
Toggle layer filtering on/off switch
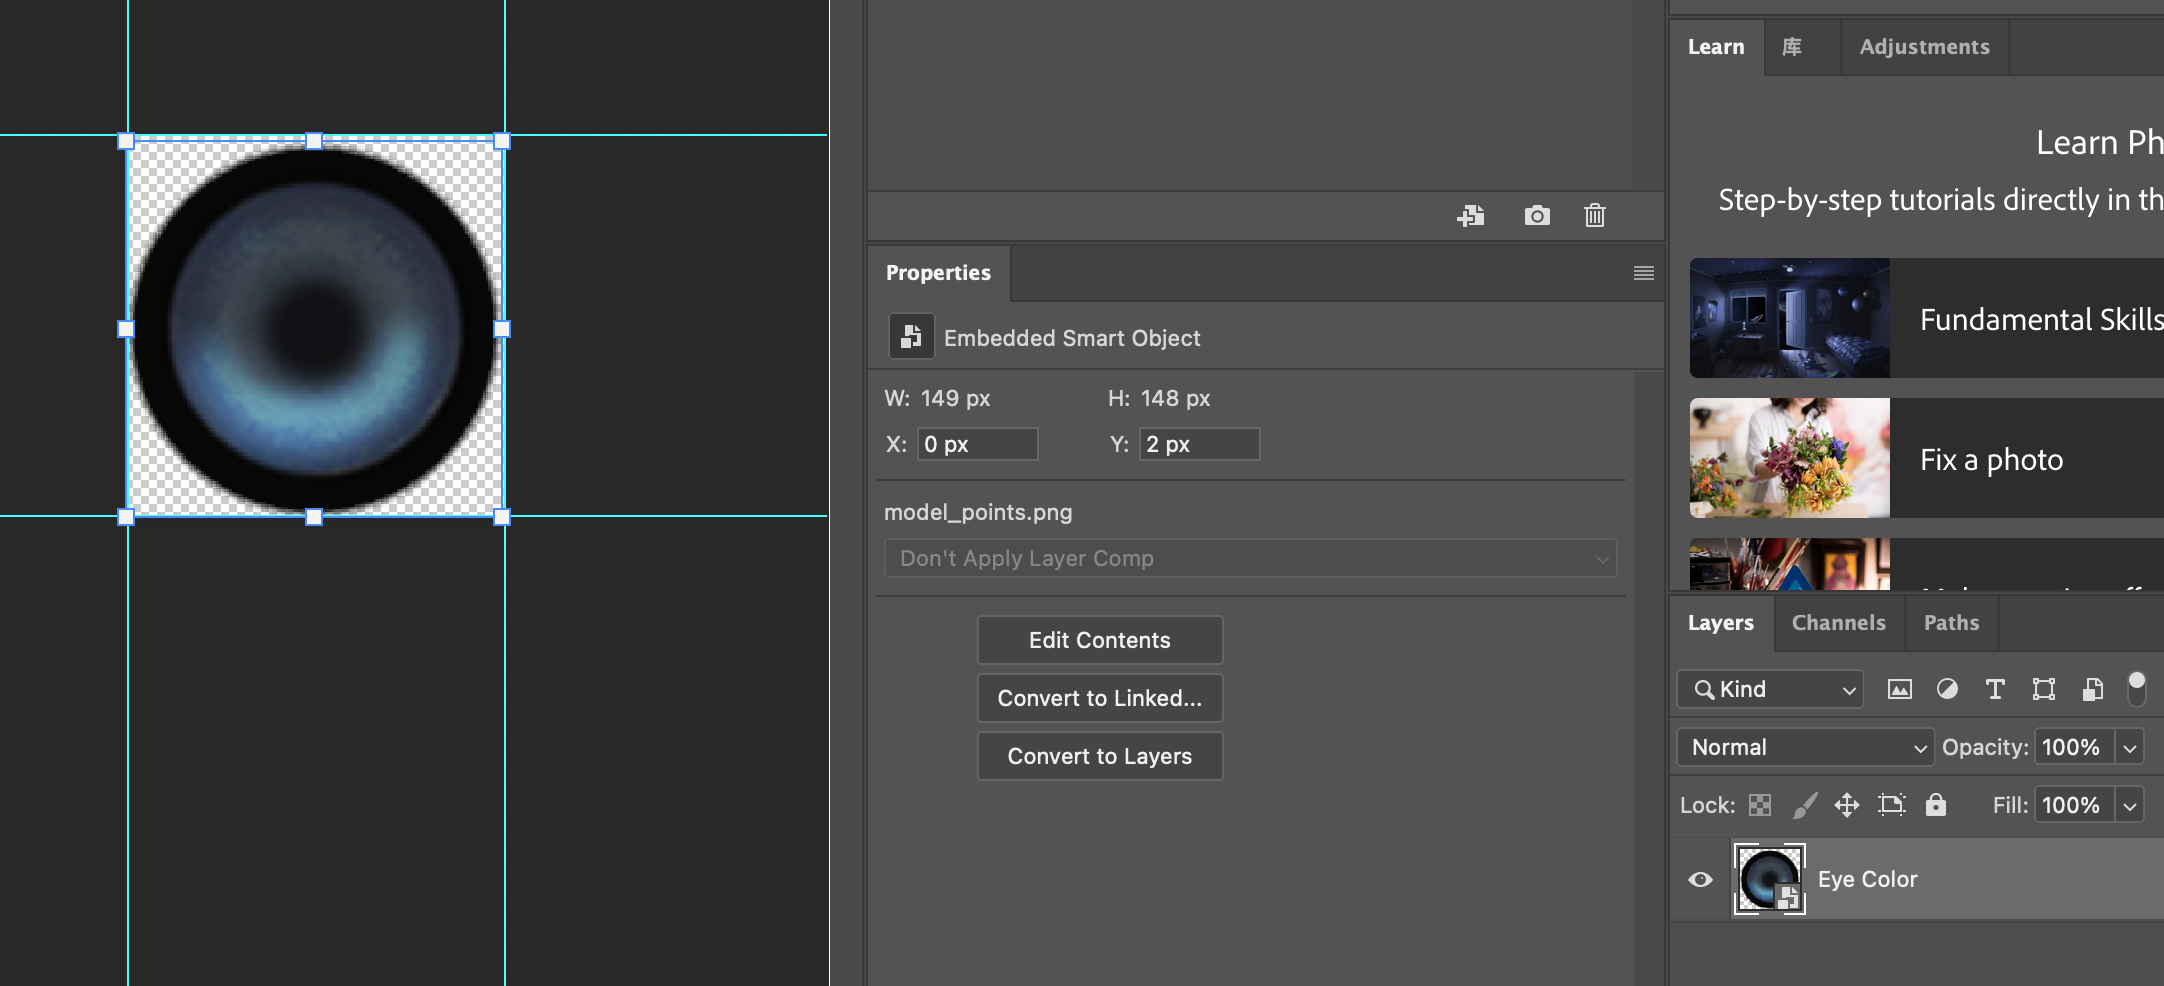coord(2136,688)
